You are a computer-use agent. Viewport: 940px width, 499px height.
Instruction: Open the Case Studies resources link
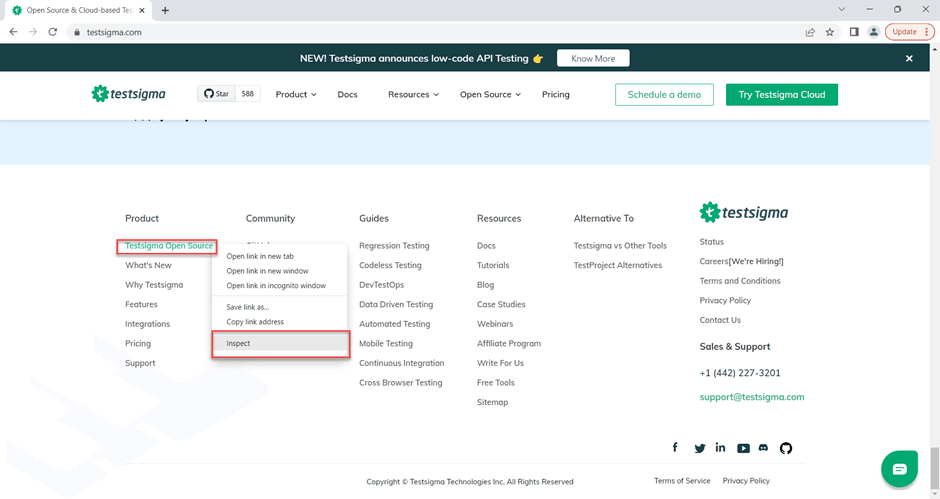(501, 304)
